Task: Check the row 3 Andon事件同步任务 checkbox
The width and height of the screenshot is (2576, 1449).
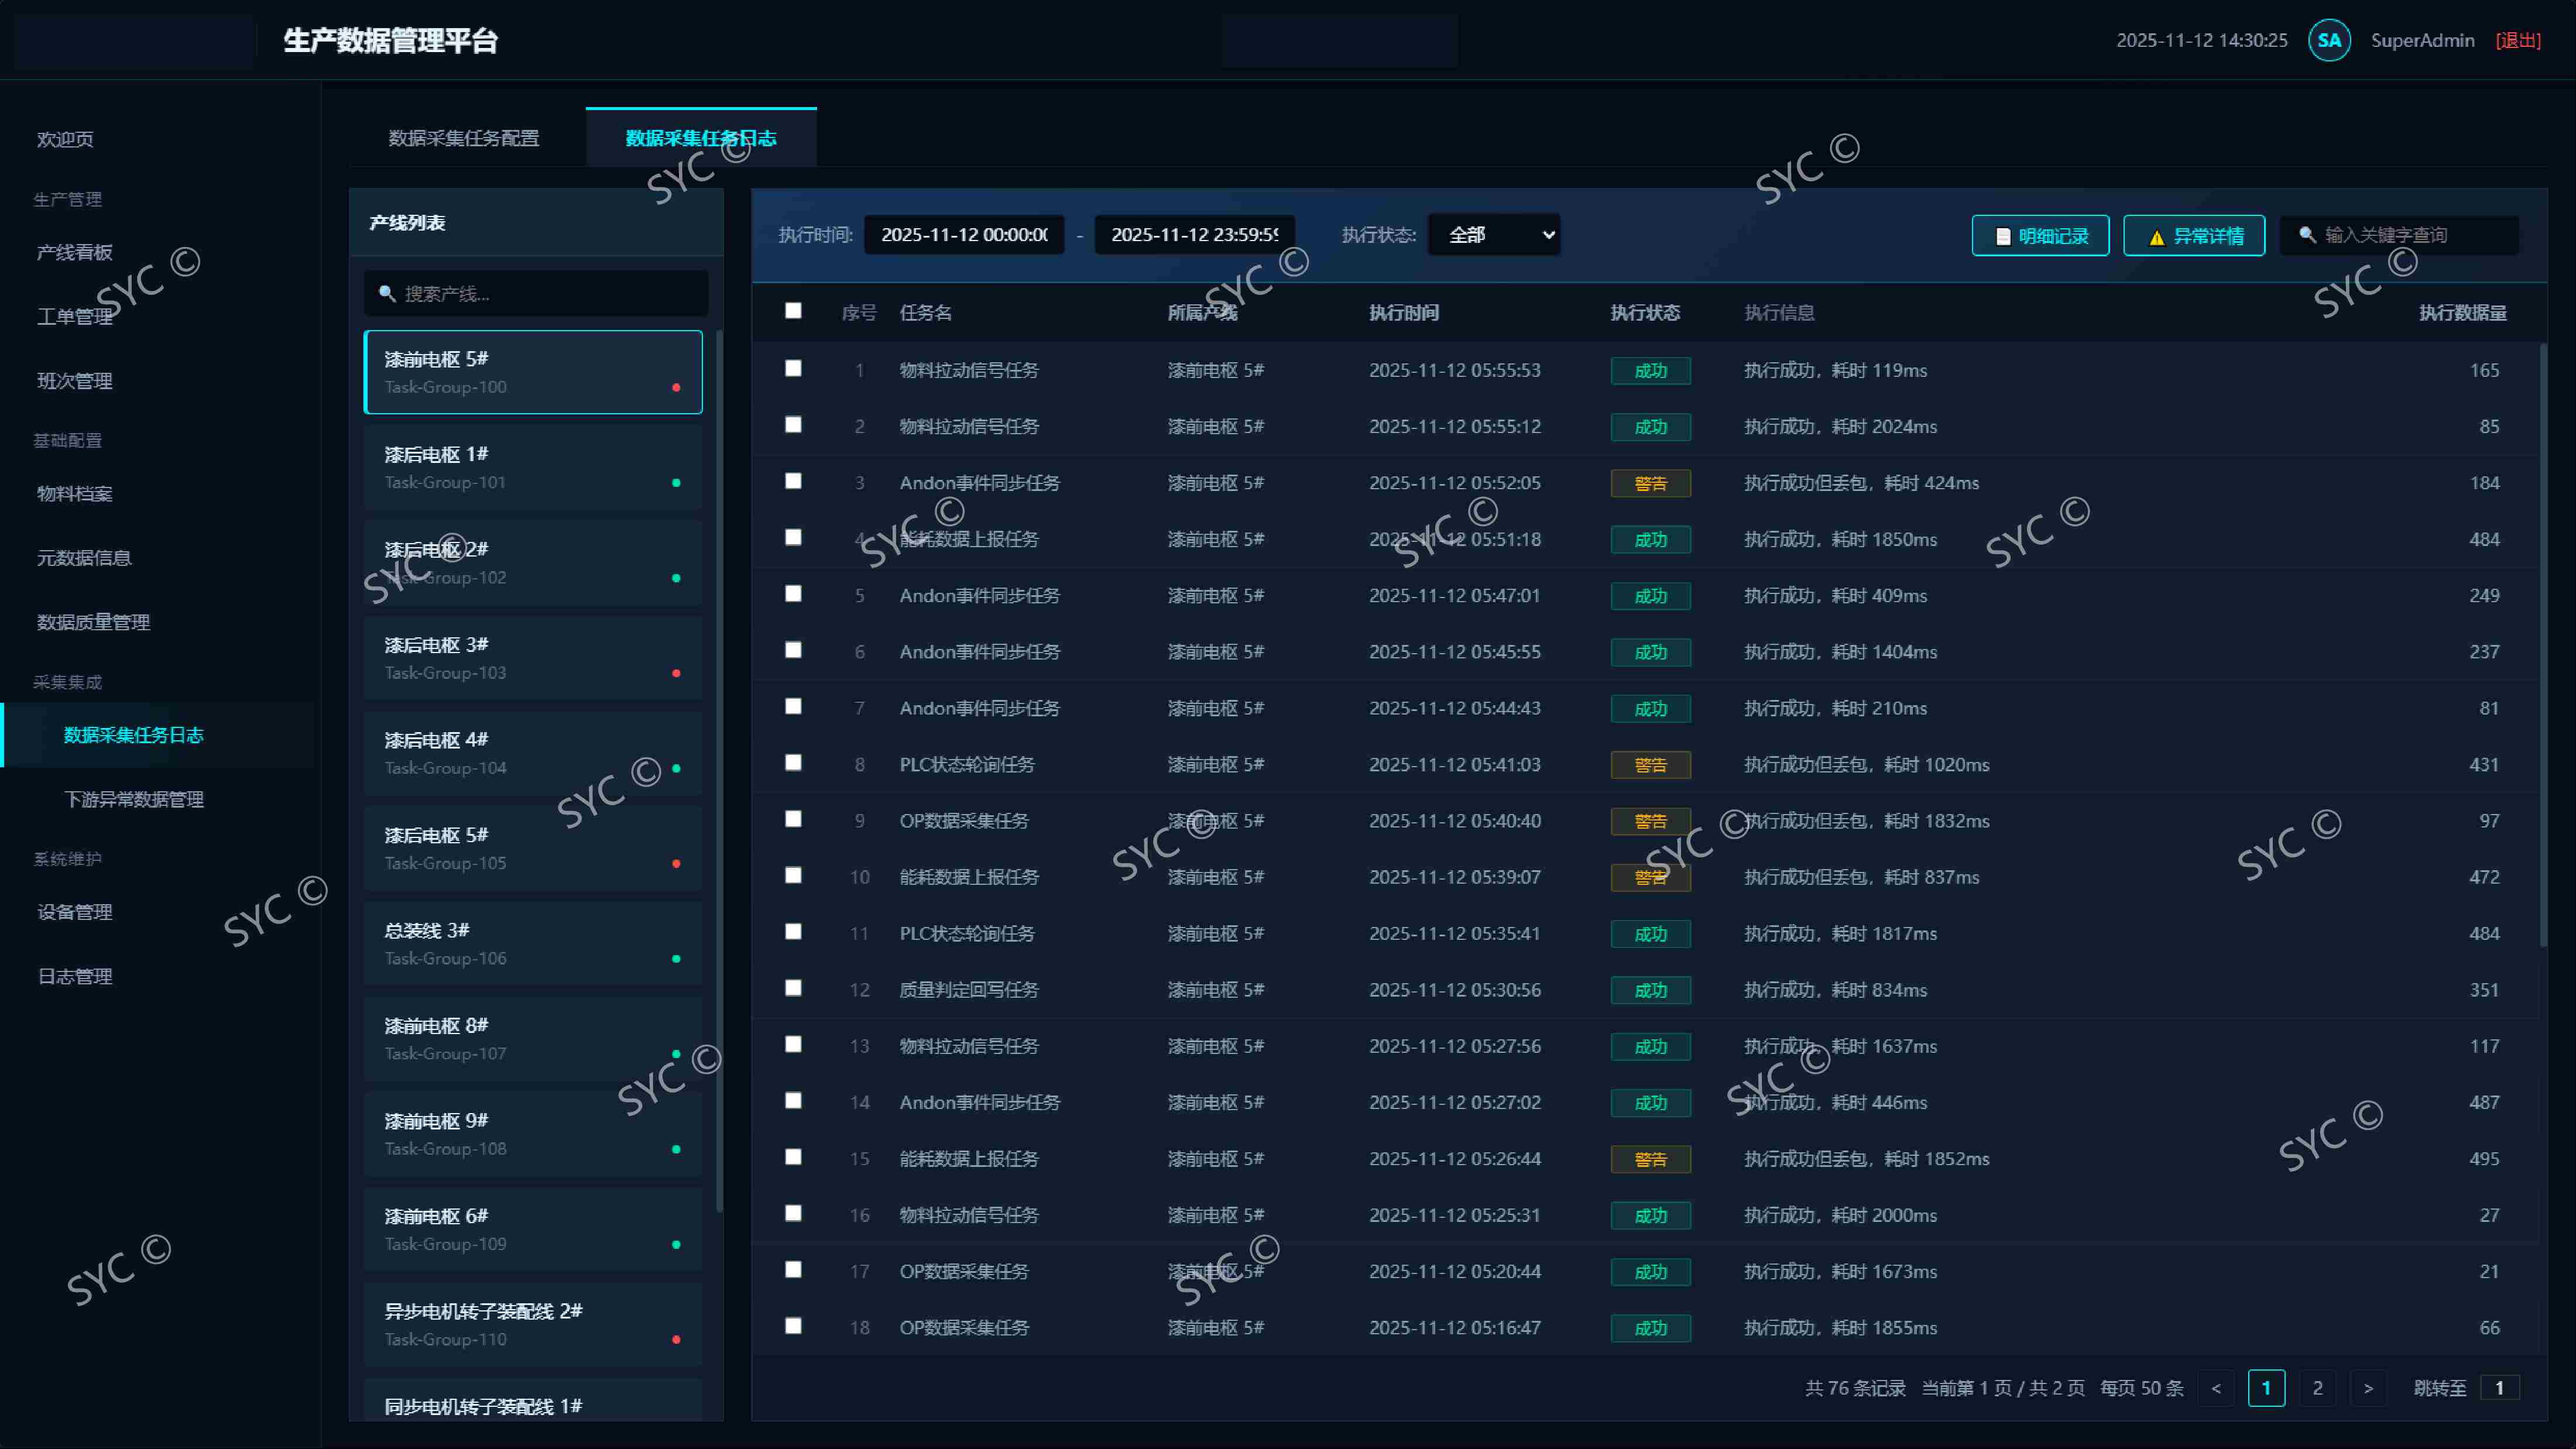Action: click(793, 481)
